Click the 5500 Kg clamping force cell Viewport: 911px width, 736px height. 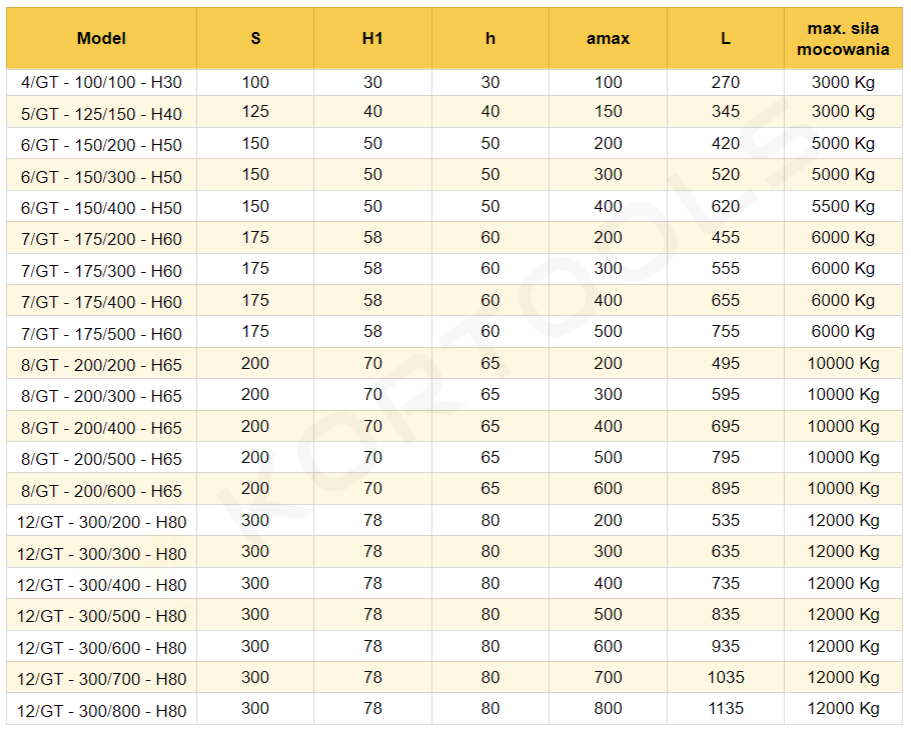click(845, 206)
